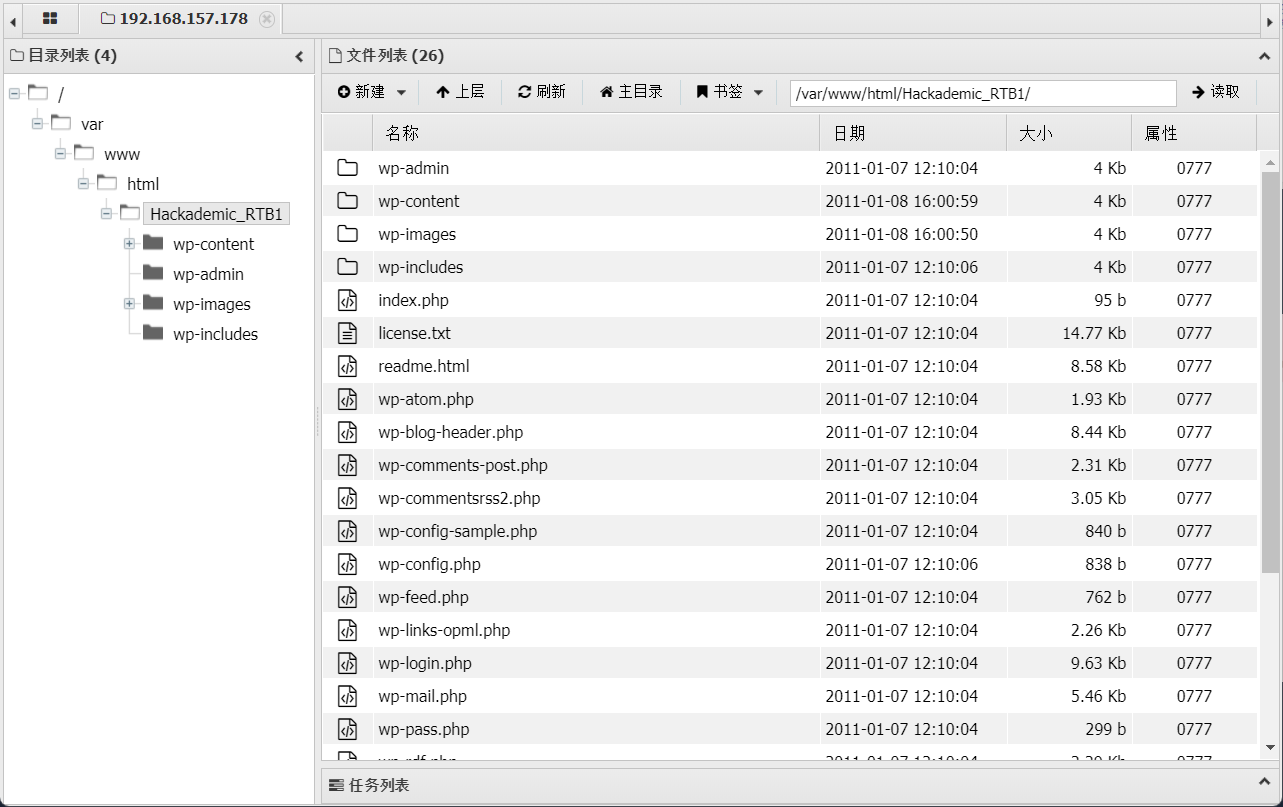Click the text file icon beside license.txt
This screenshot has width=1283, height=807.
[x=347, y=332]
